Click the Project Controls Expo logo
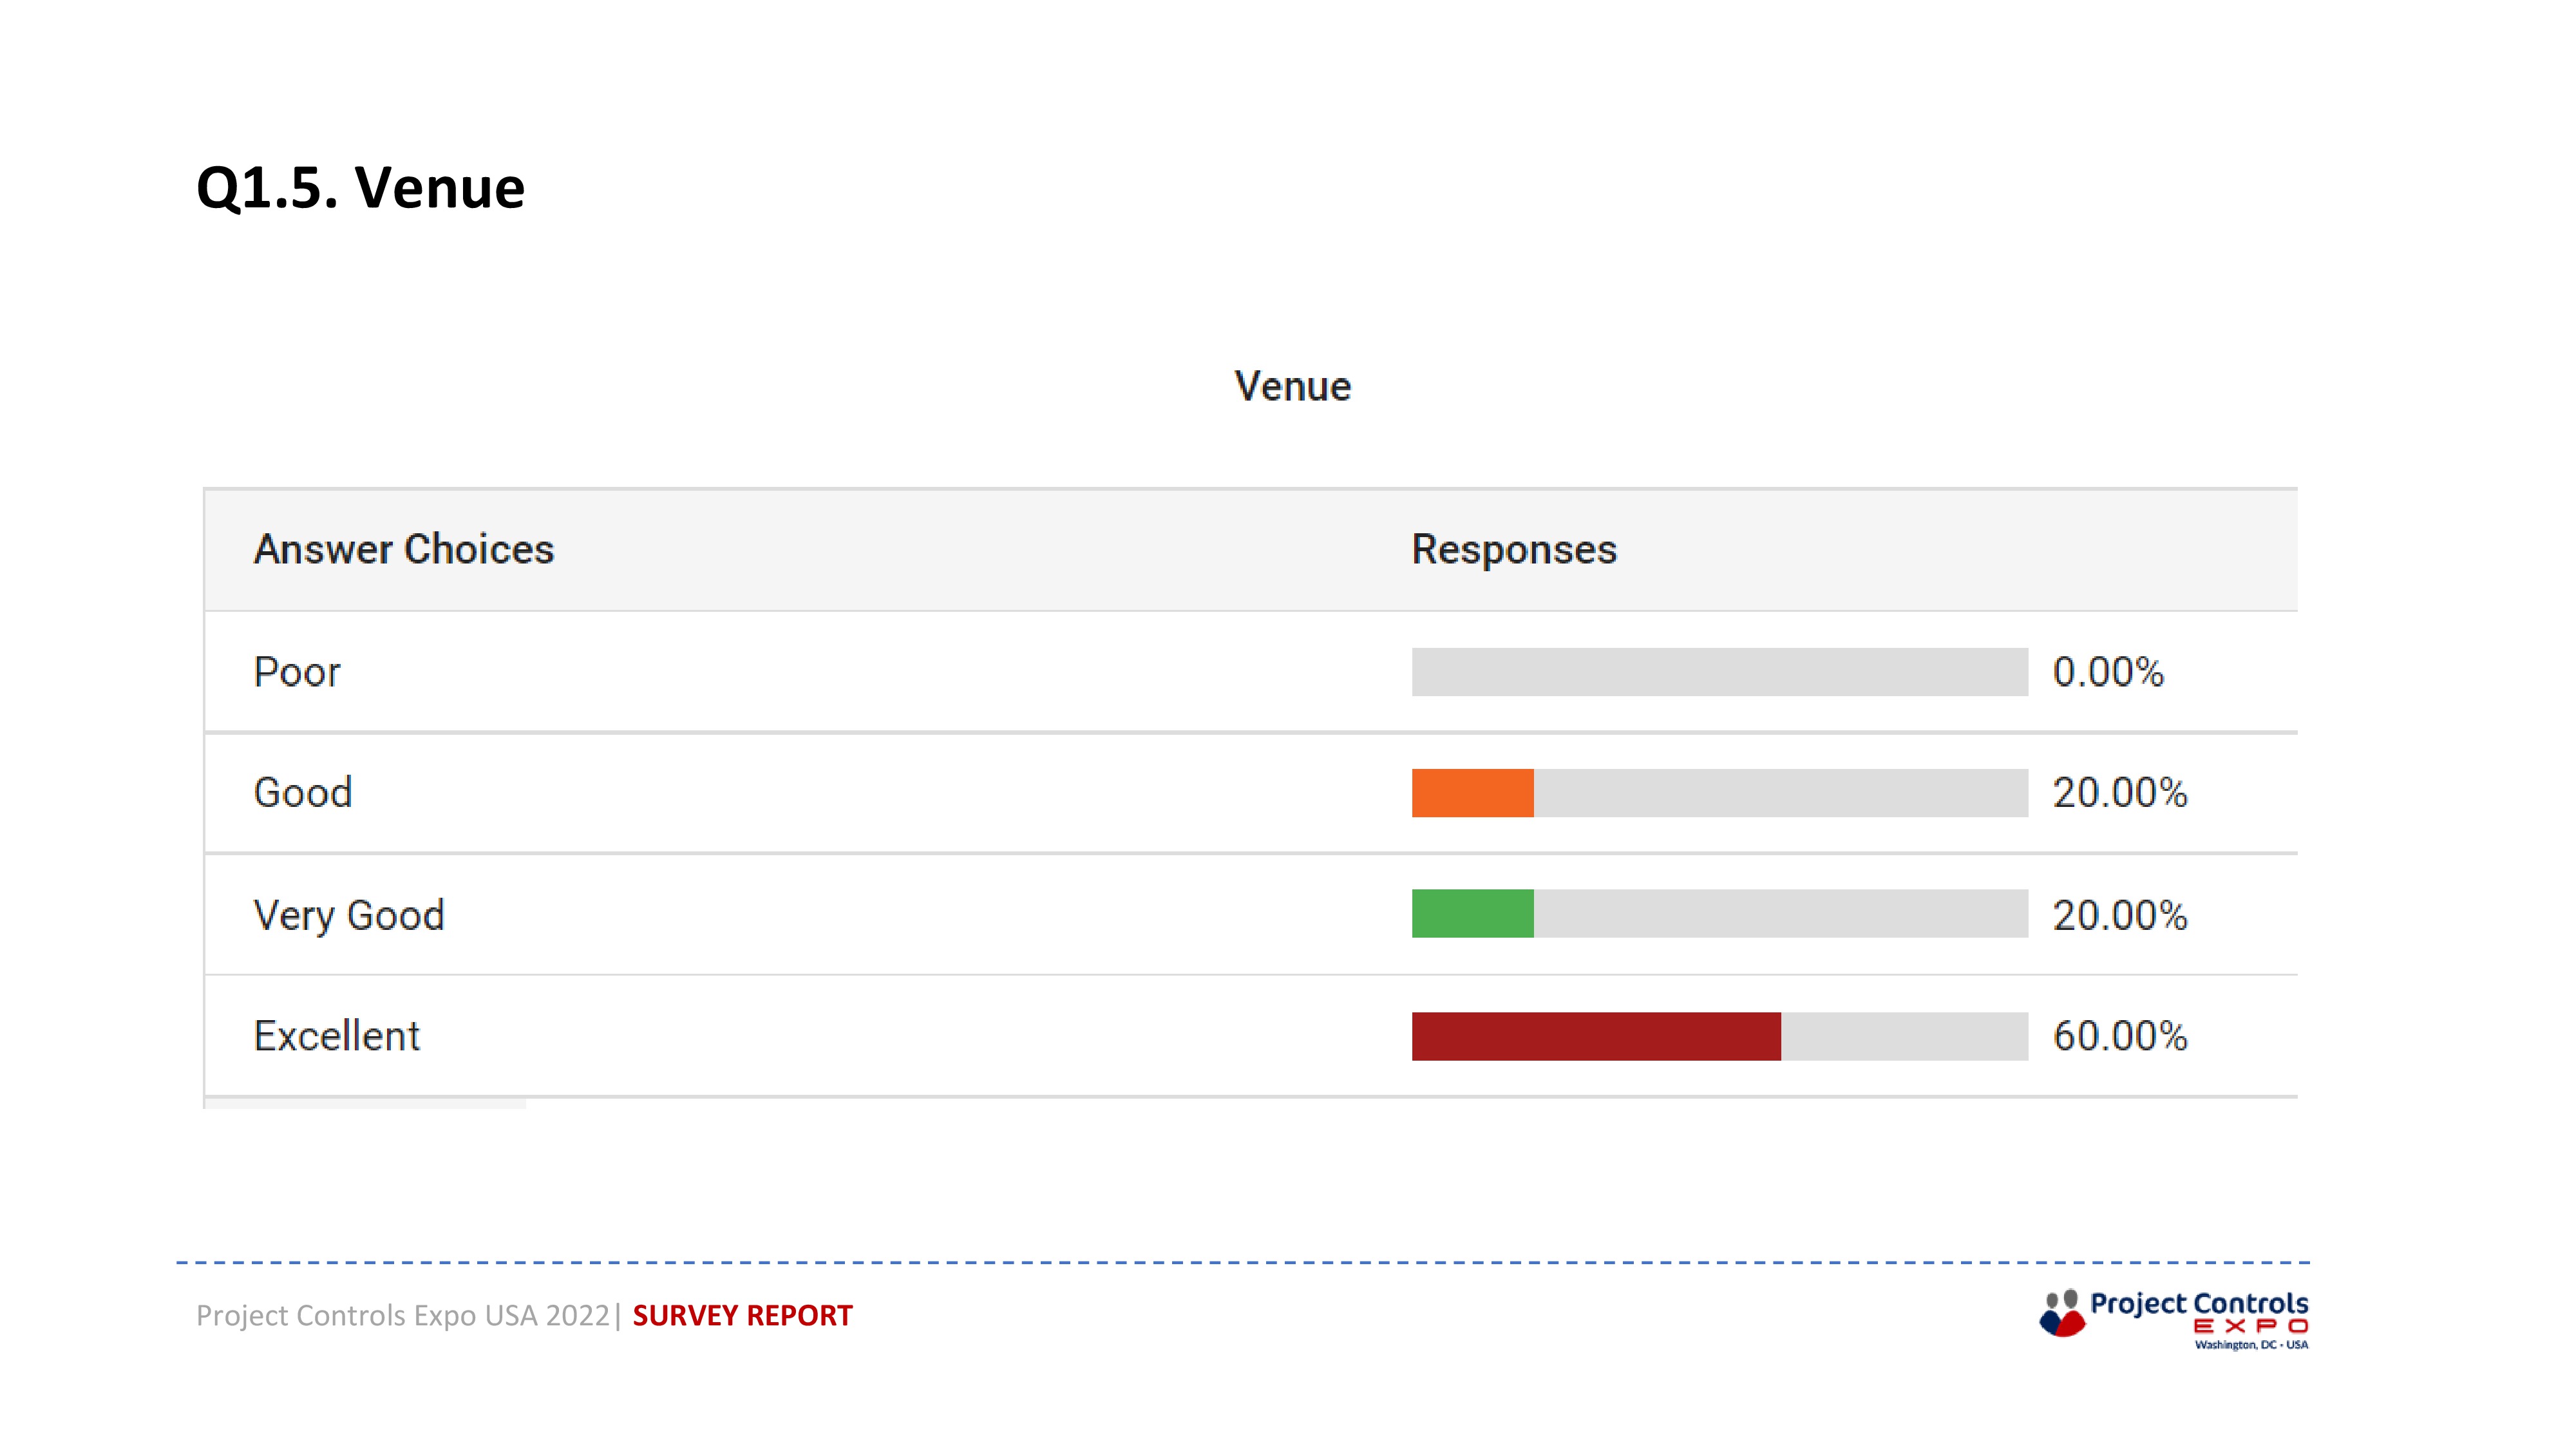Image resolution: width=2576 pixels, height=1449 pixels. click(x=2174, y=1318)
